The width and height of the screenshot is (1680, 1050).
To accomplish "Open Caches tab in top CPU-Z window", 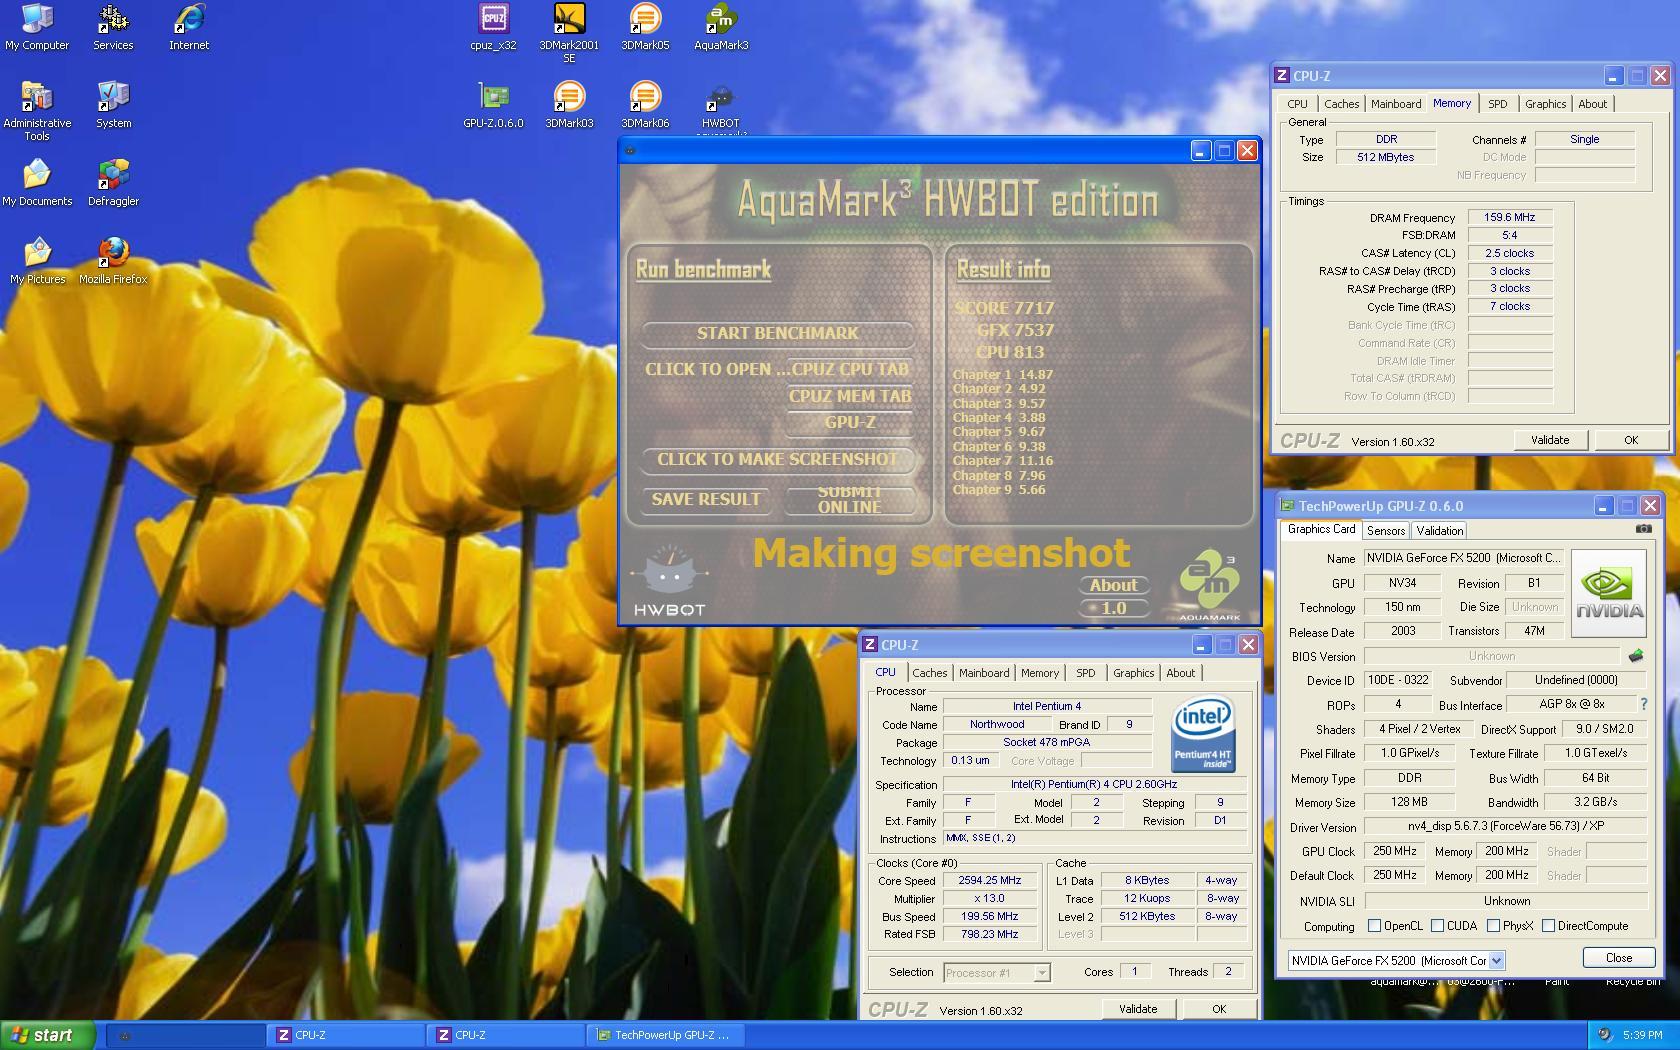I will 1341,104.
